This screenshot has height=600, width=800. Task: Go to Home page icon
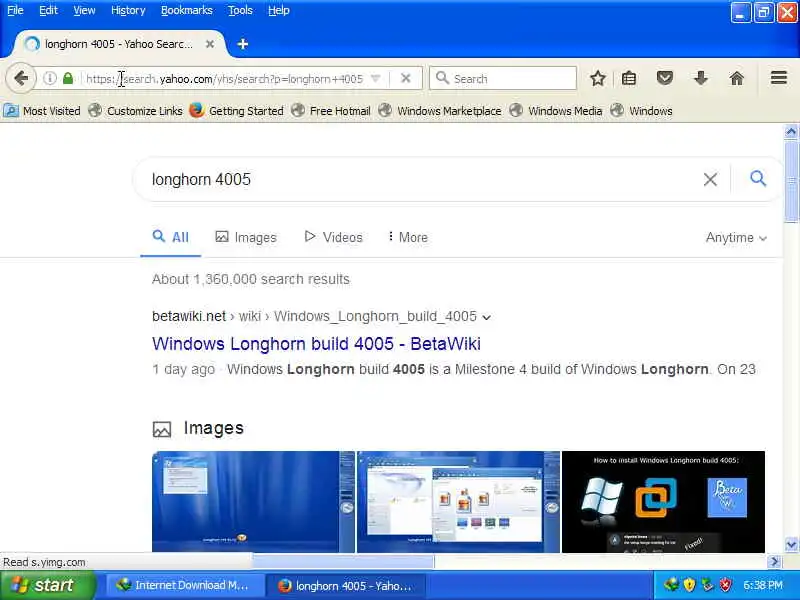coord(736,78)
